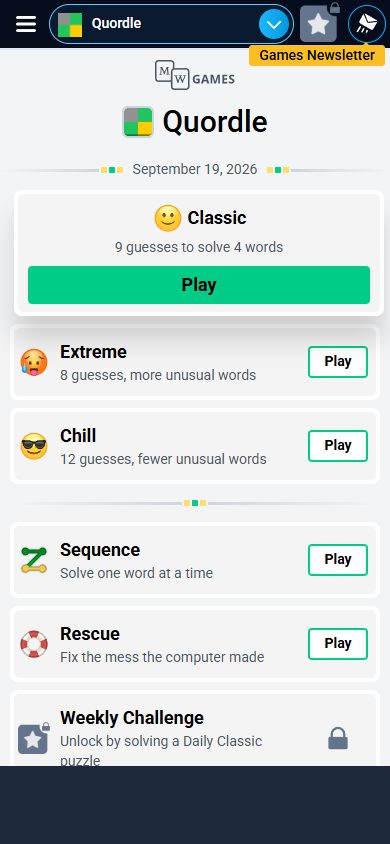Image resolution: width=390 pixels, height=844 pixels.
Task: Play the Classic mode
Action: pyautogui.click(x=199, y=285)
